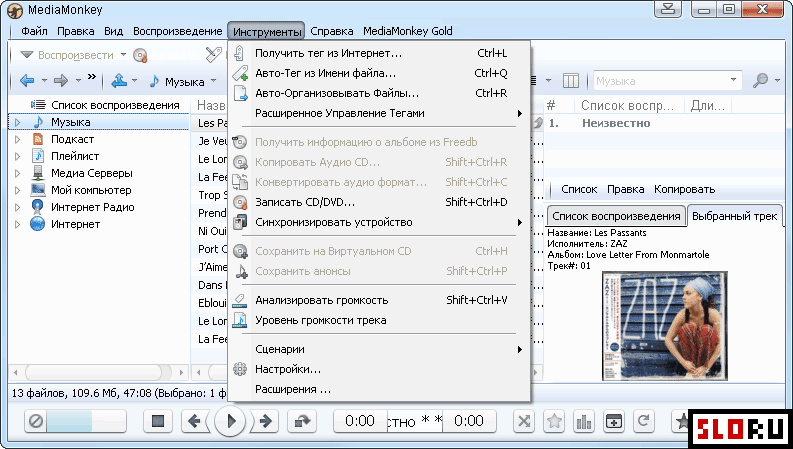Choose Авто-Тег из Имени файла
The height and width of the screenshot is (449, 793).
pyautogui.click(x=379, y=73)
